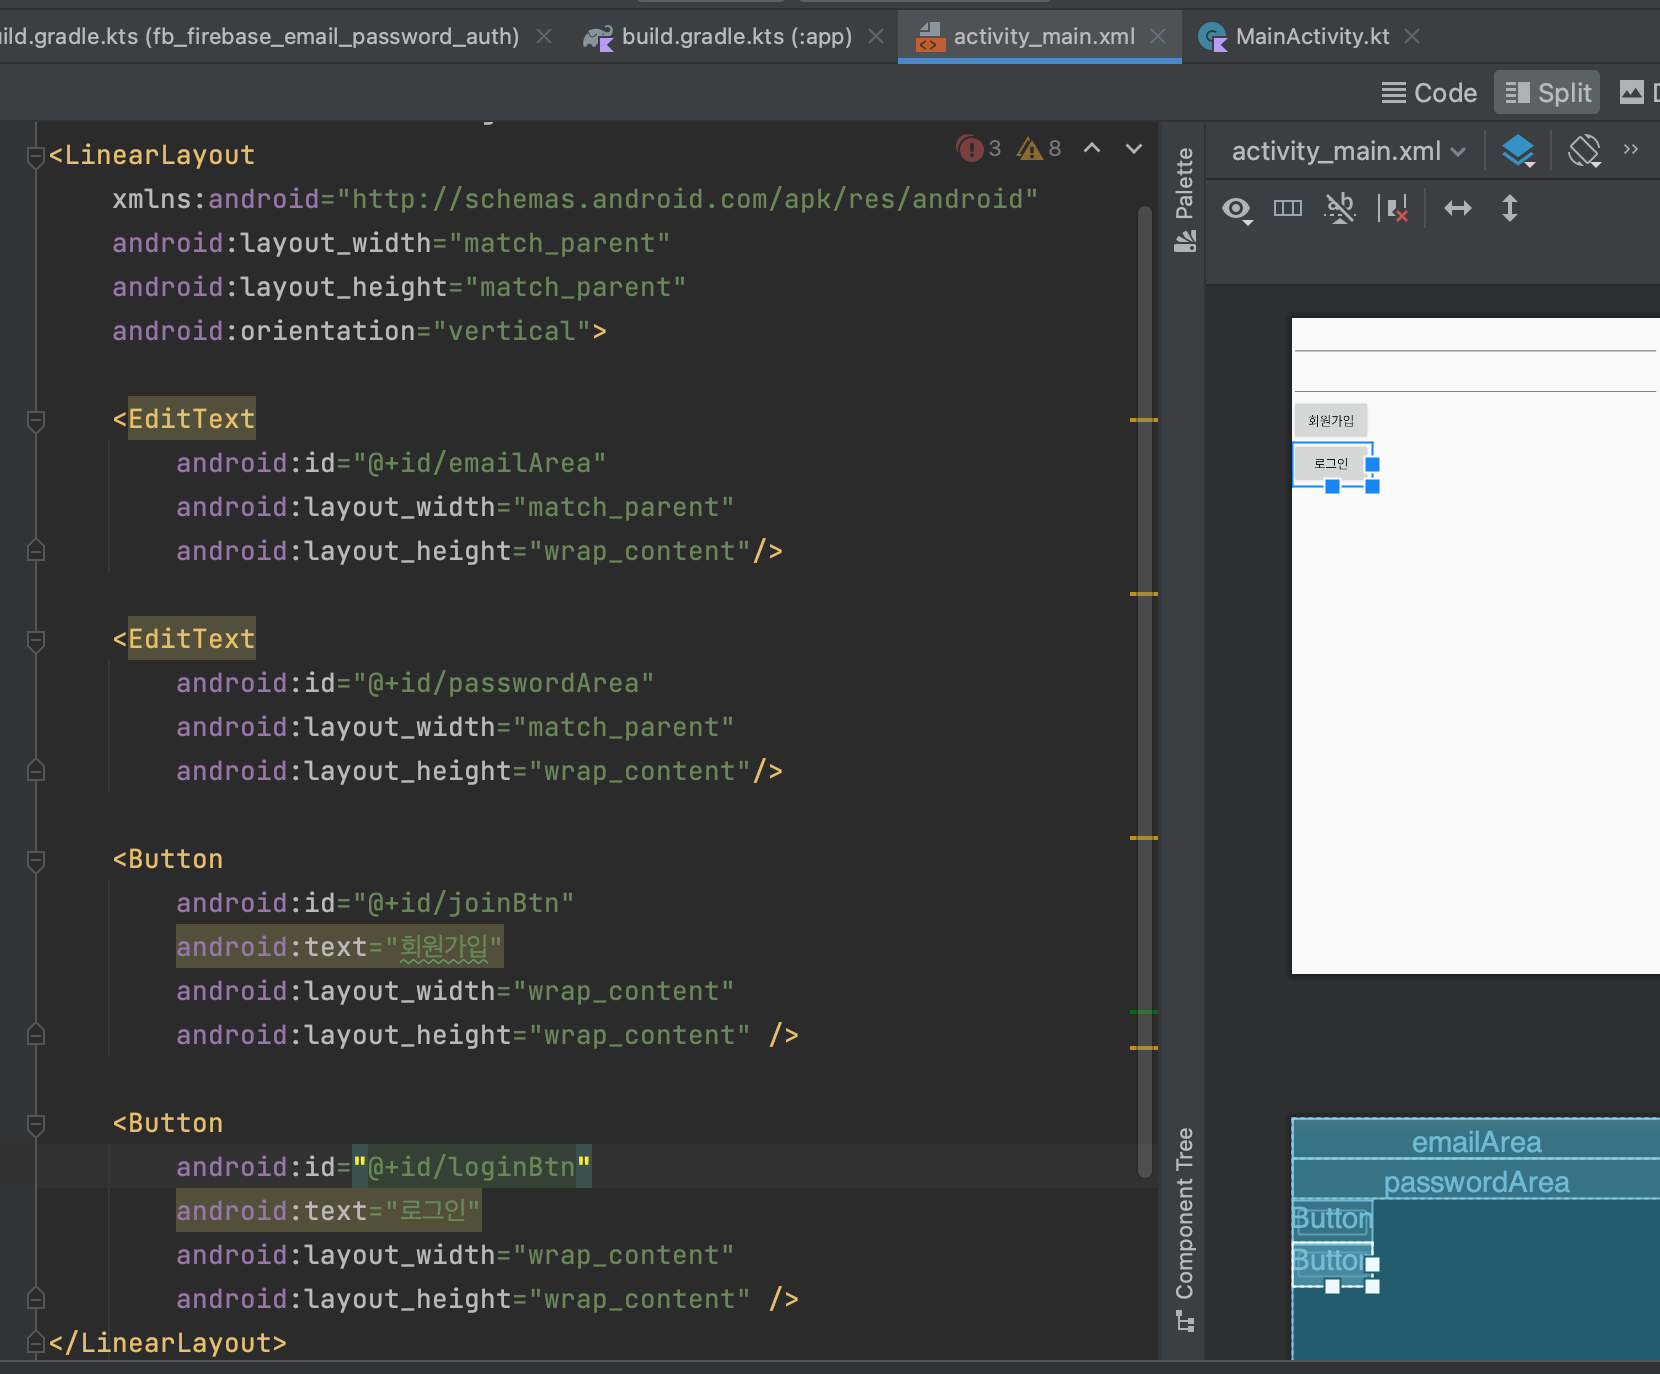
Task: Click the android:text="로그인" attribute
Action: pos(329,1211)
